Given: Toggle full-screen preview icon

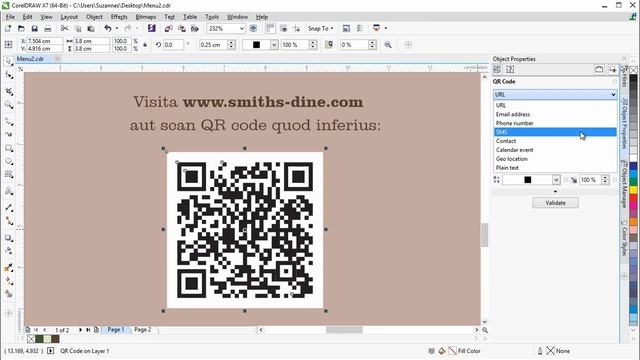Looking at the screenshot, I should coord(253,29).
